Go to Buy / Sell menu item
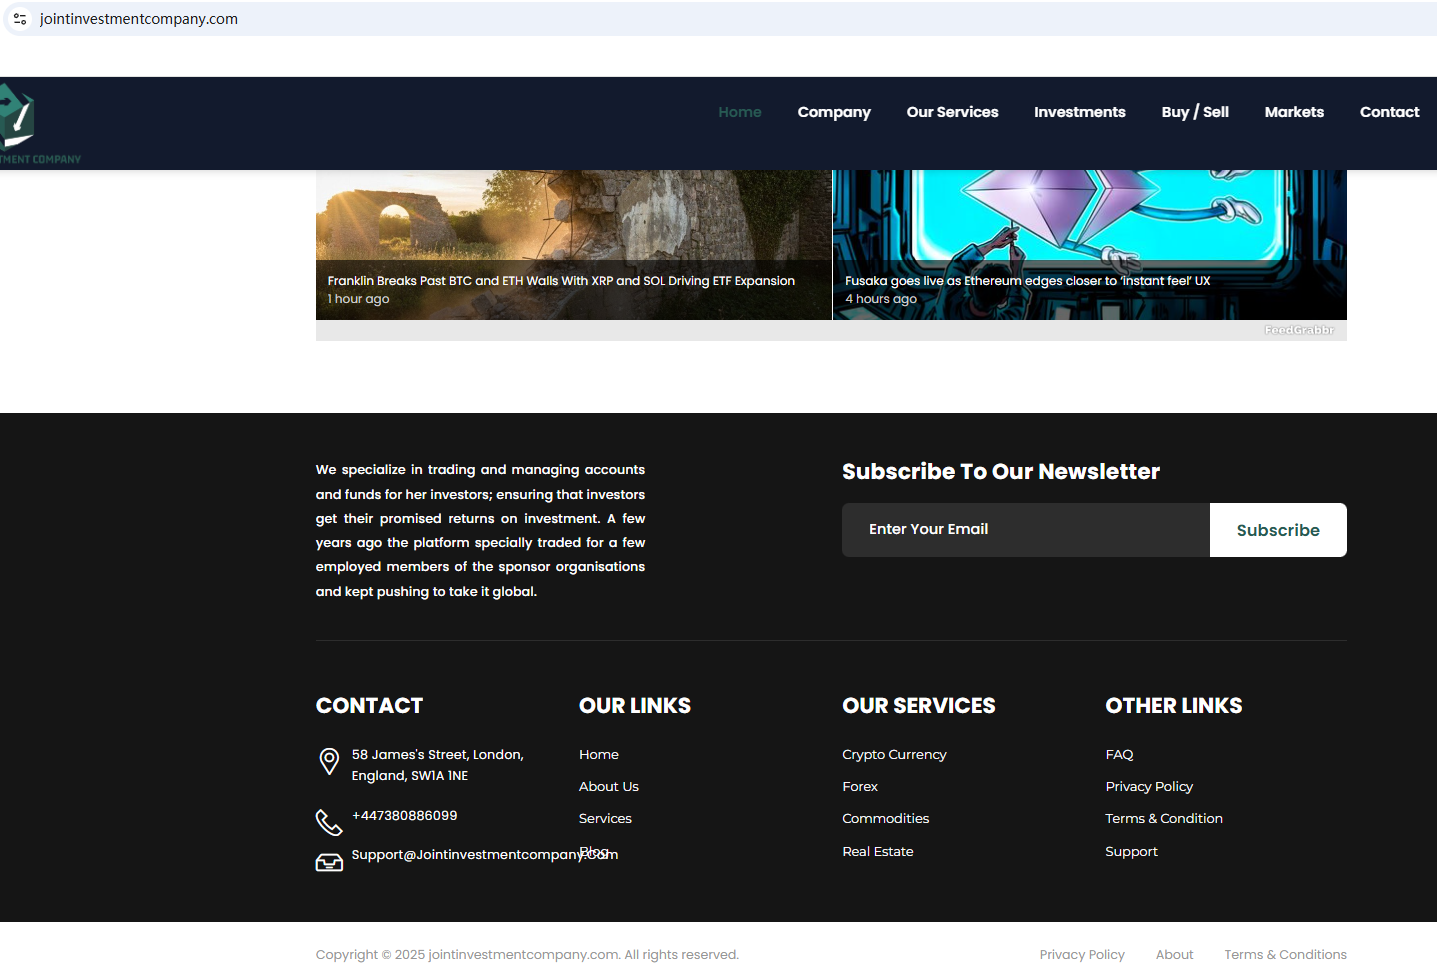Screen dimensions: 1437x980 [x=1194, y=112]
